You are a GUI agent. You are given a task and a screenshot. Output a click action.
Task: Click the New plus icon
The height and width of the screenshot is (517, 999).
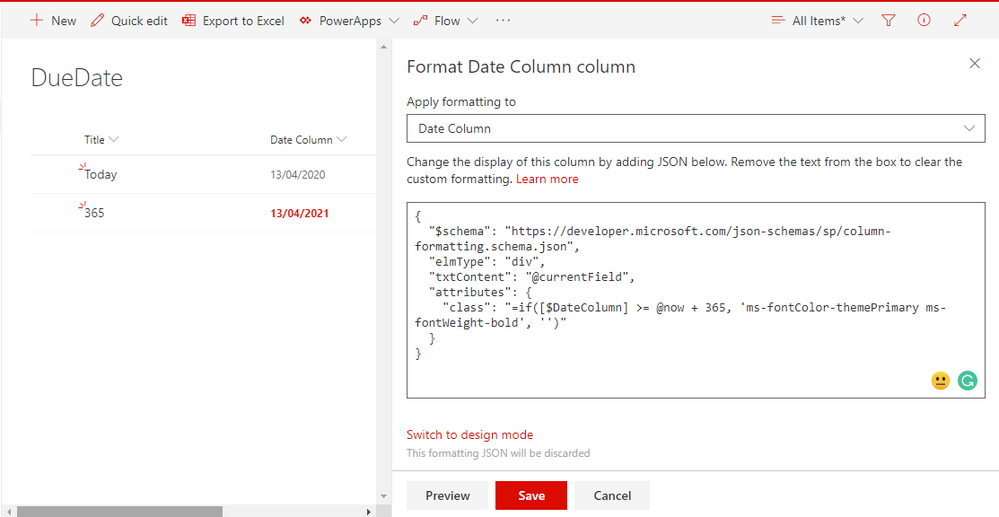37,20
